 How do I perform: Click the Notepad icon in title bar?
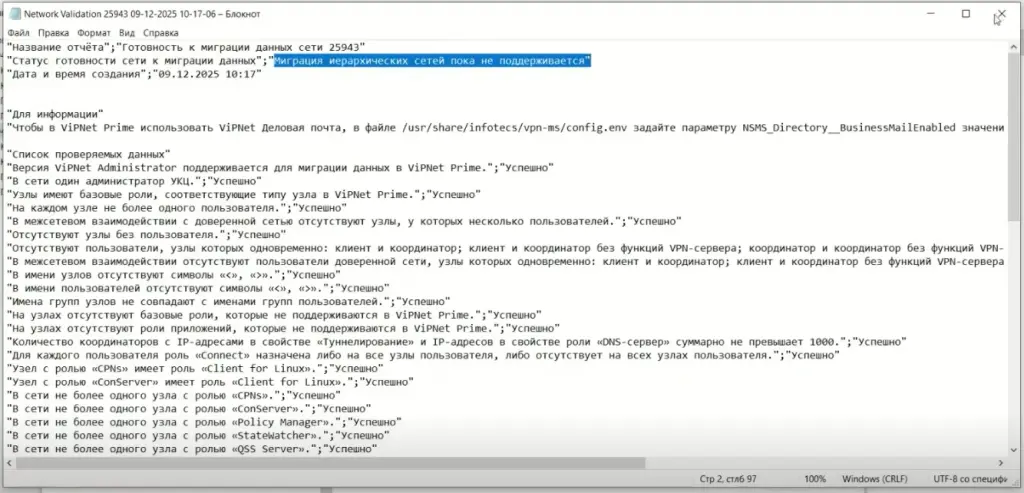(15, 14)
